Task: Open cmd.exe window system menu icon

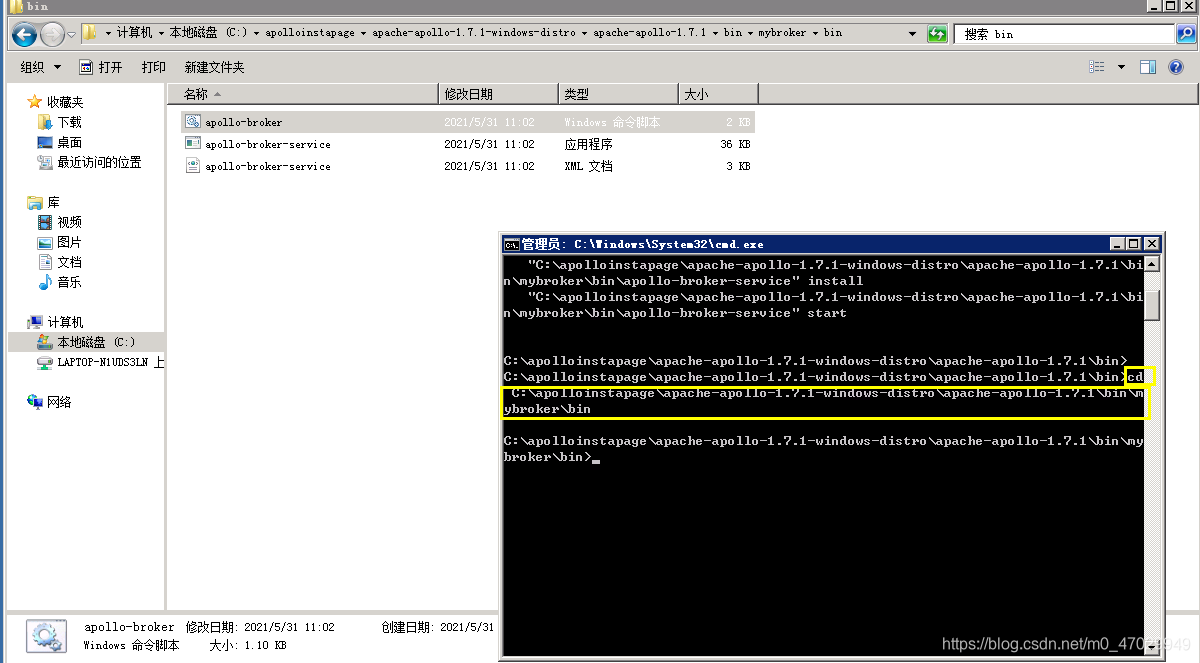Action: pyautogui.click(x=511, y=244)
